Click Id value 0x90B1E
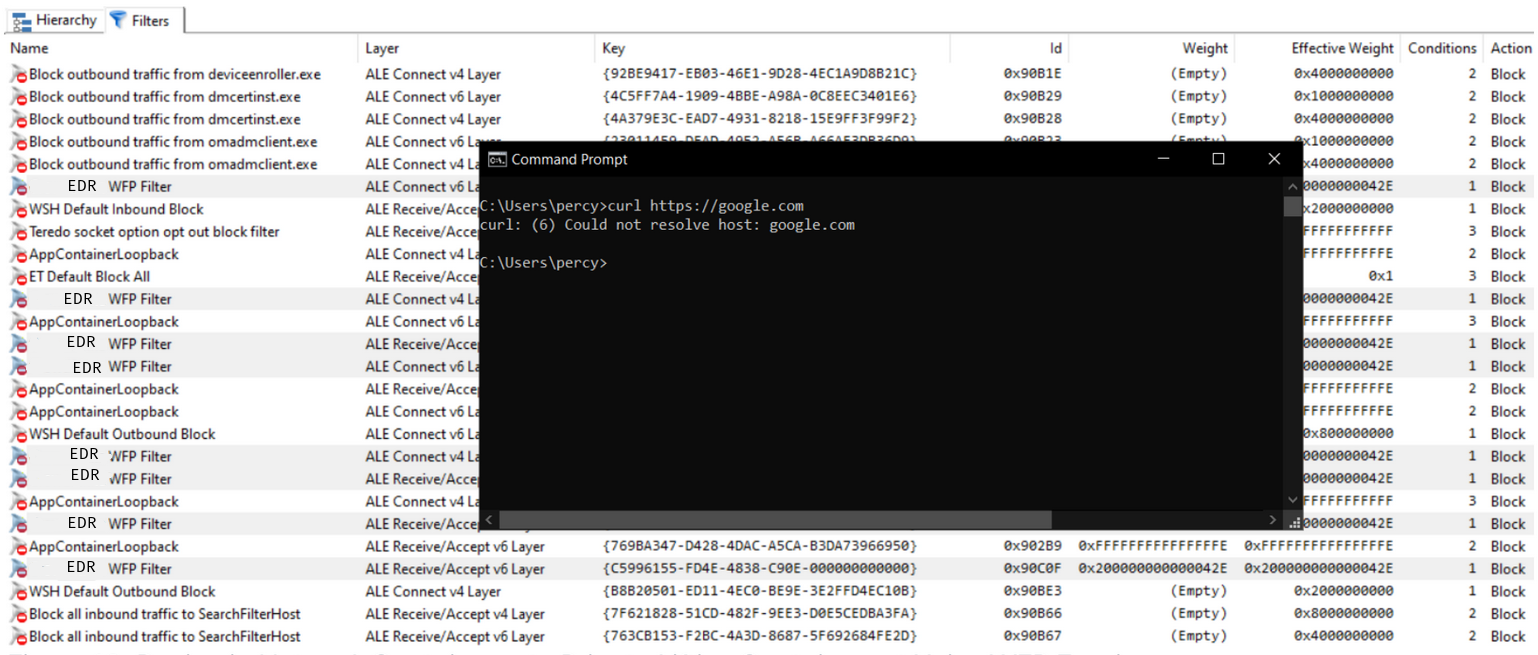Image resolution: width=1538 pixels, height=655 pixels. tap(1033, 74)
